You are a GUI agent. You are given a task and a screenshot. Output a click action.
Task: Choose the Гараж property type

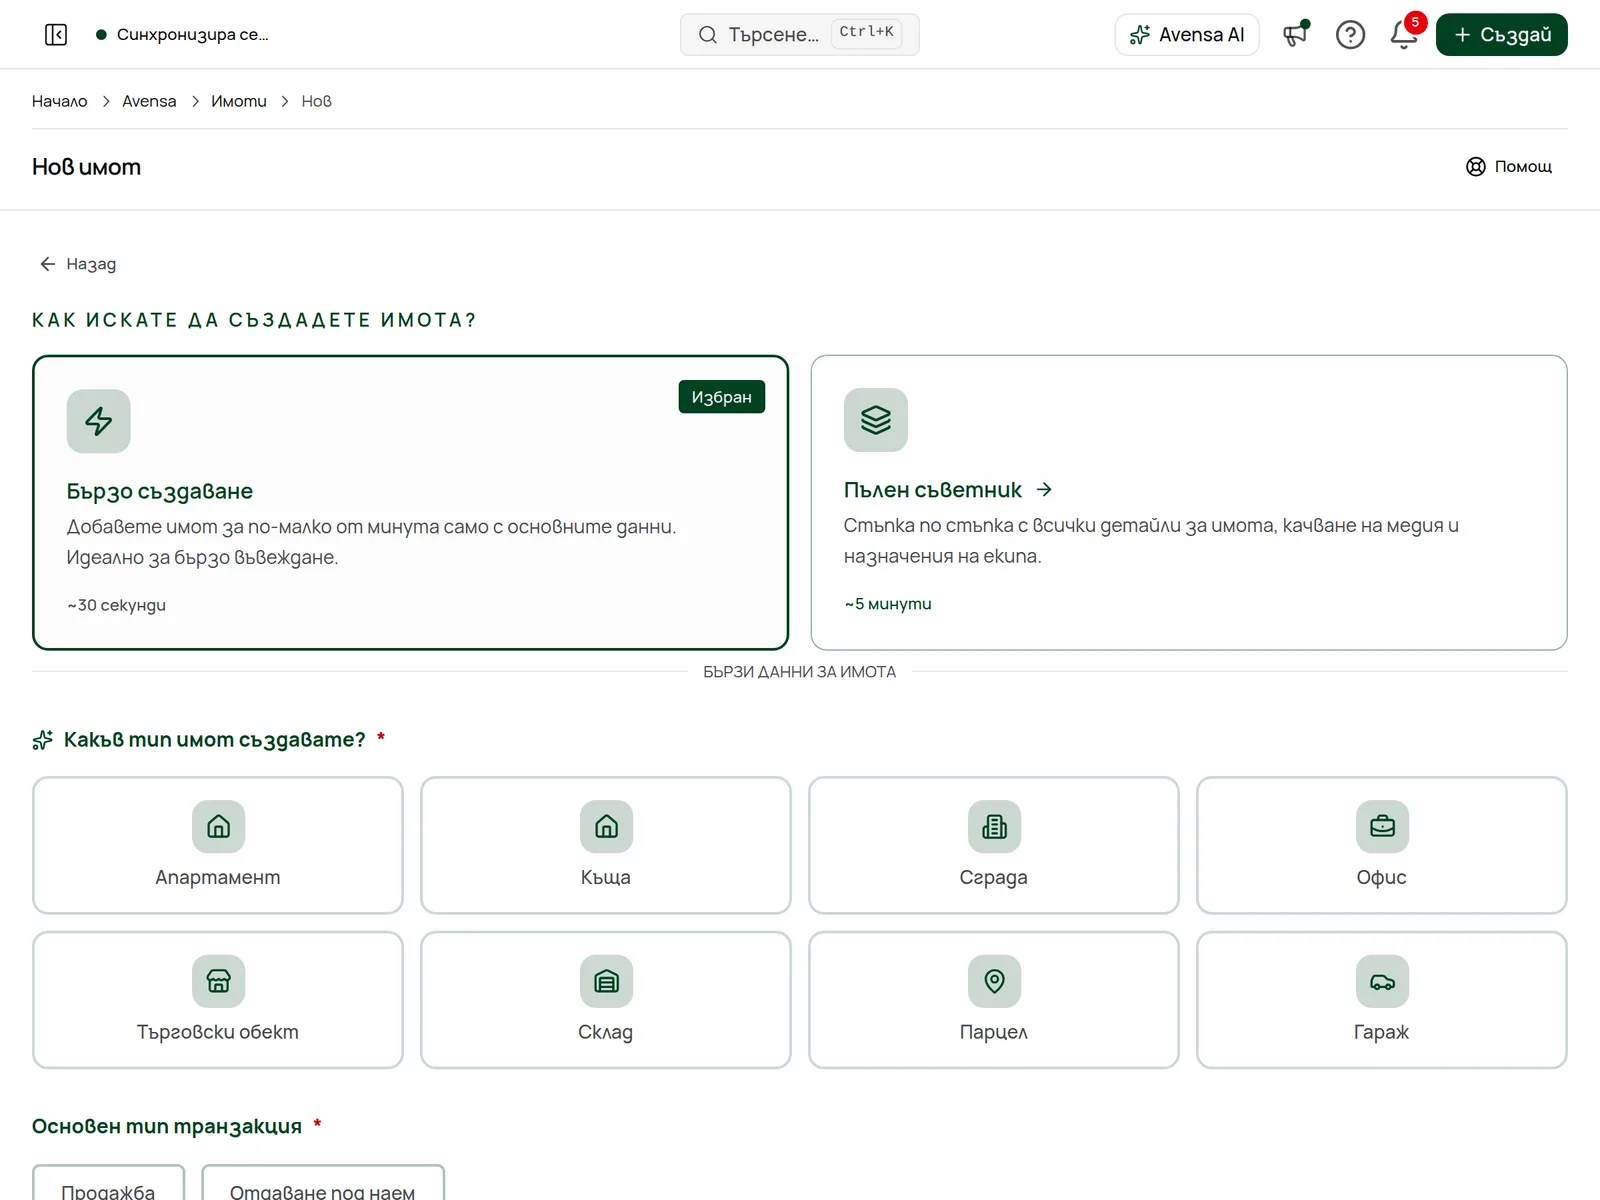pos(1382,1000)
